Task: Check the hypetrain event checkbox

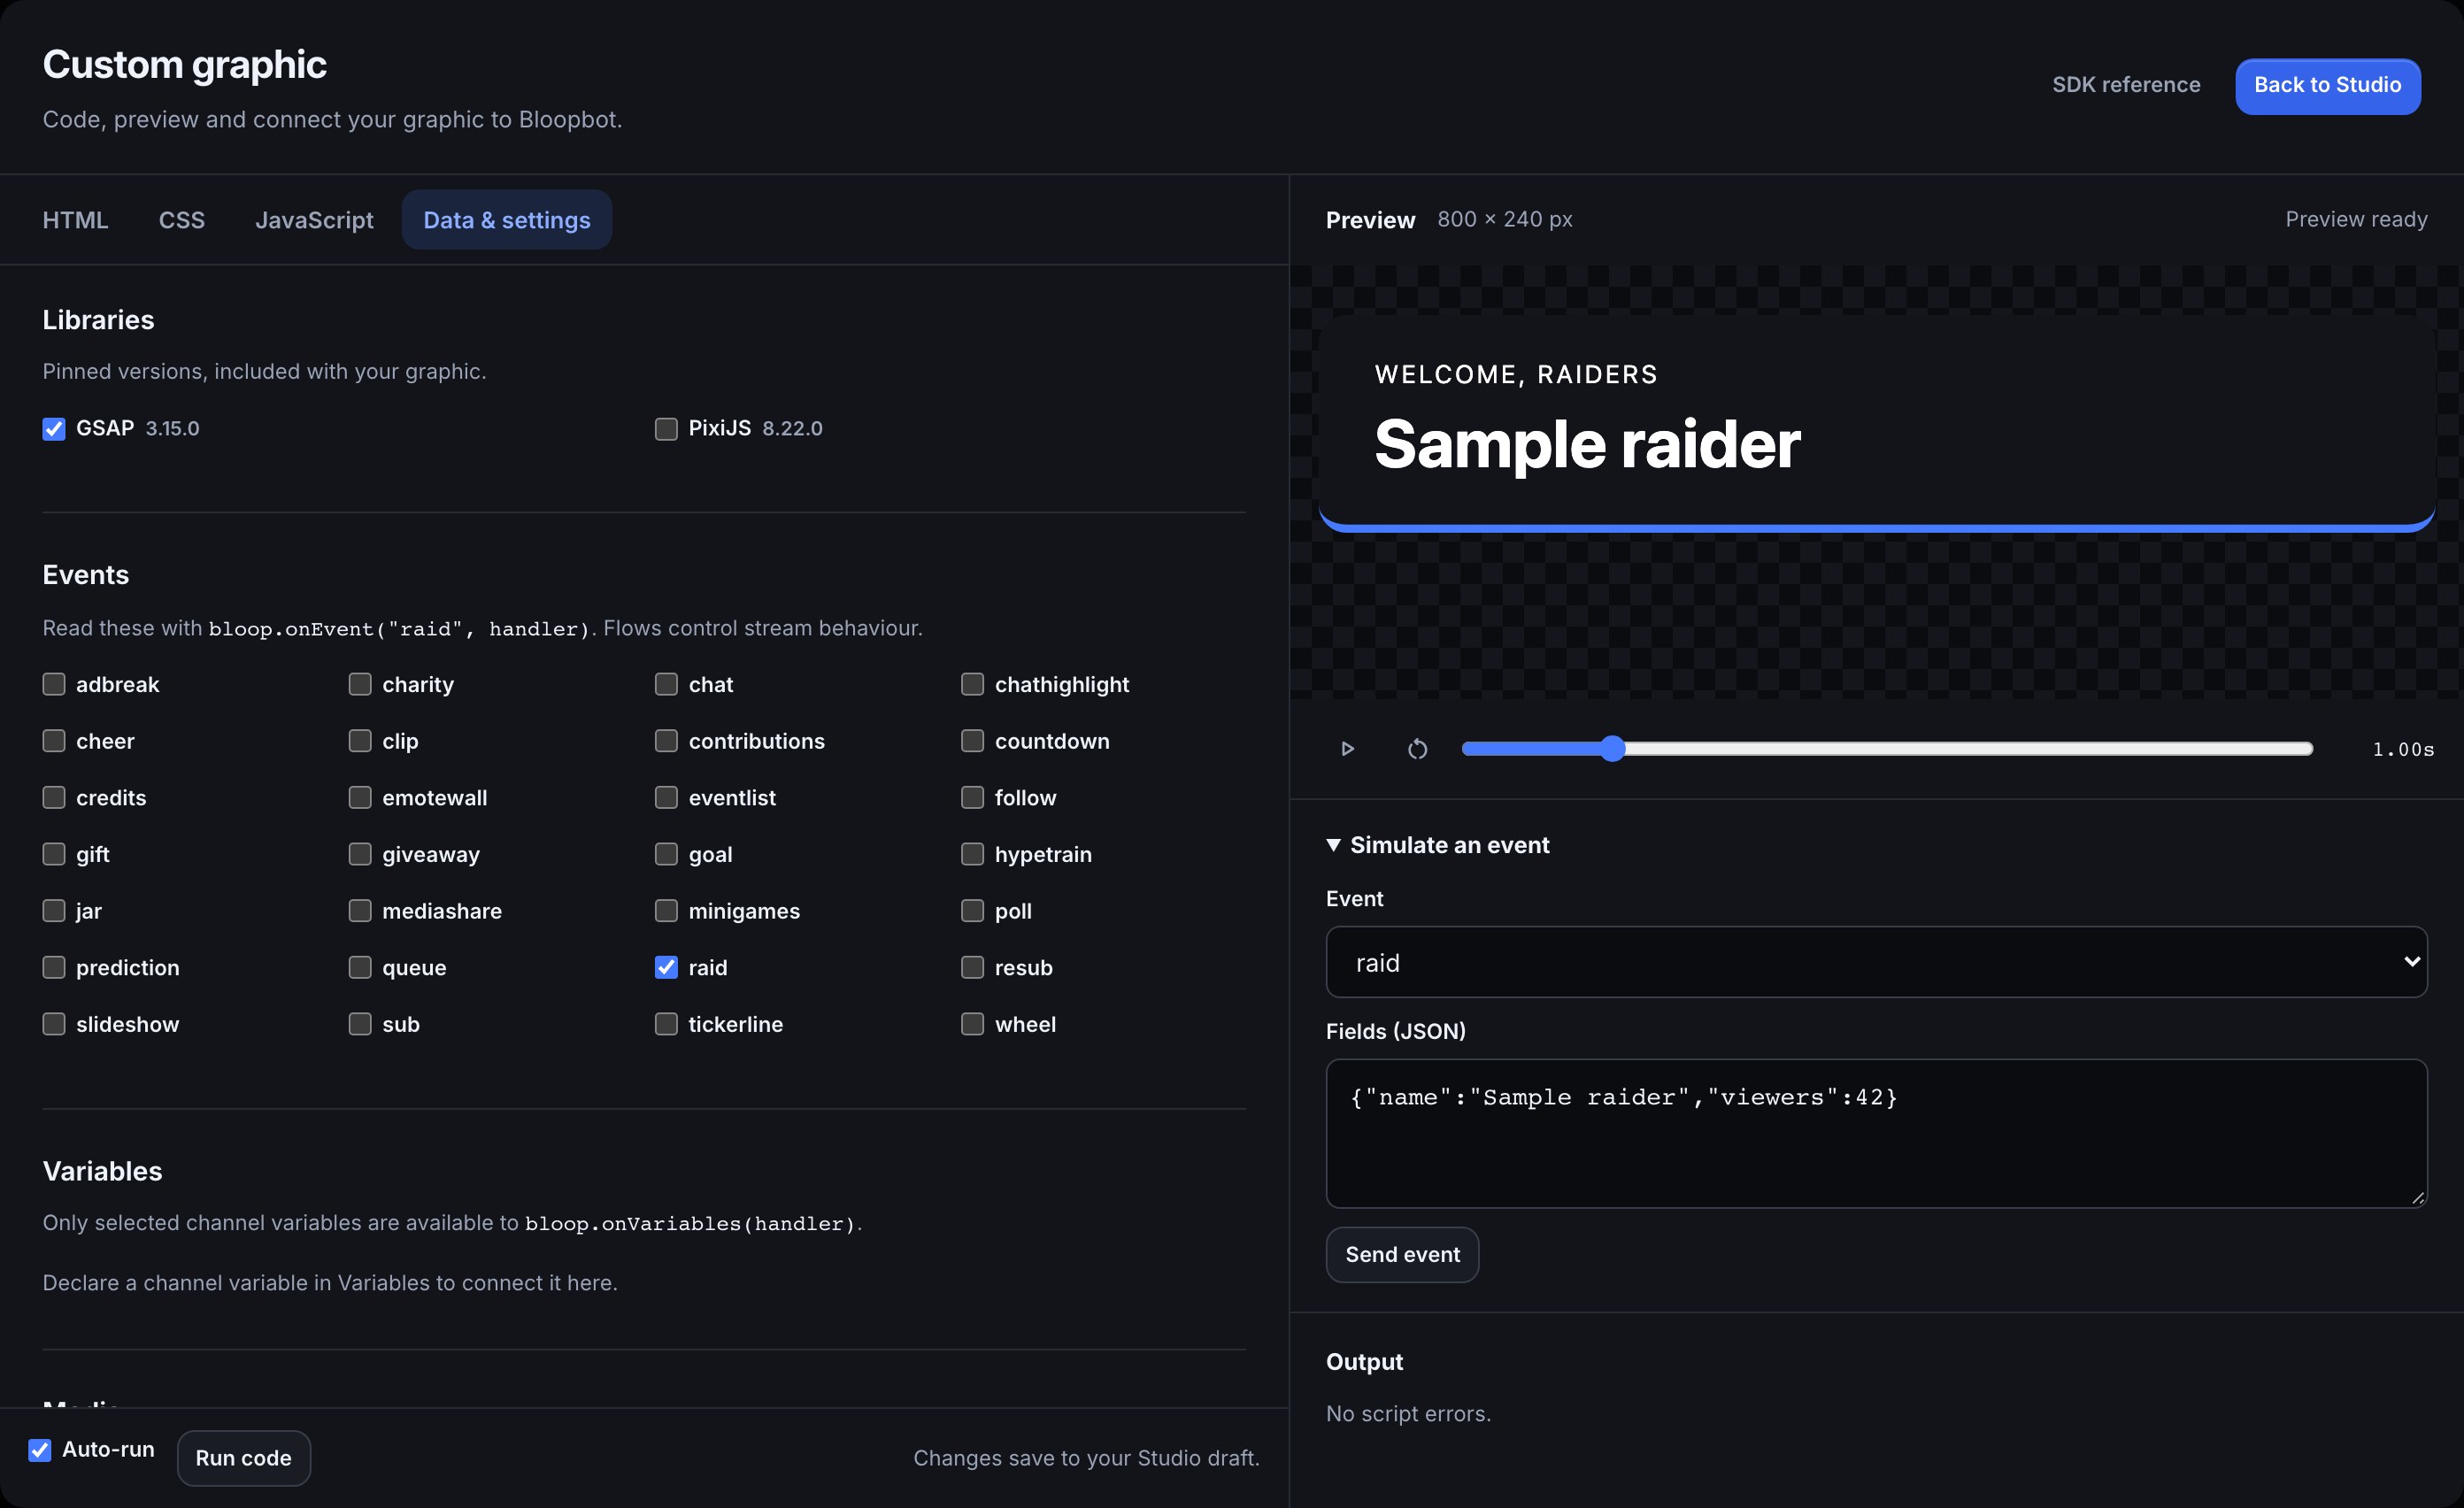Action: pyautogui.click(x=972, y=854)
